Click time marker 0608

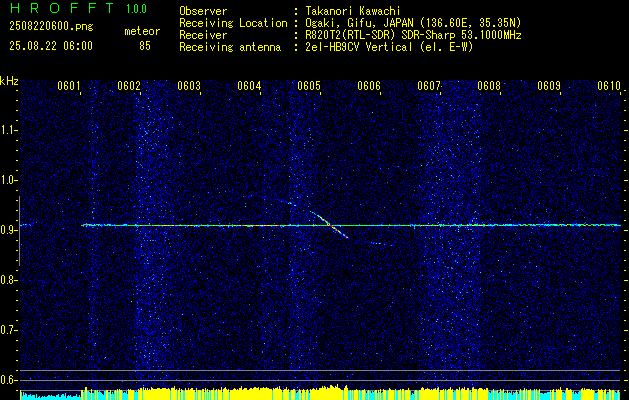click(x=489, y=85)
